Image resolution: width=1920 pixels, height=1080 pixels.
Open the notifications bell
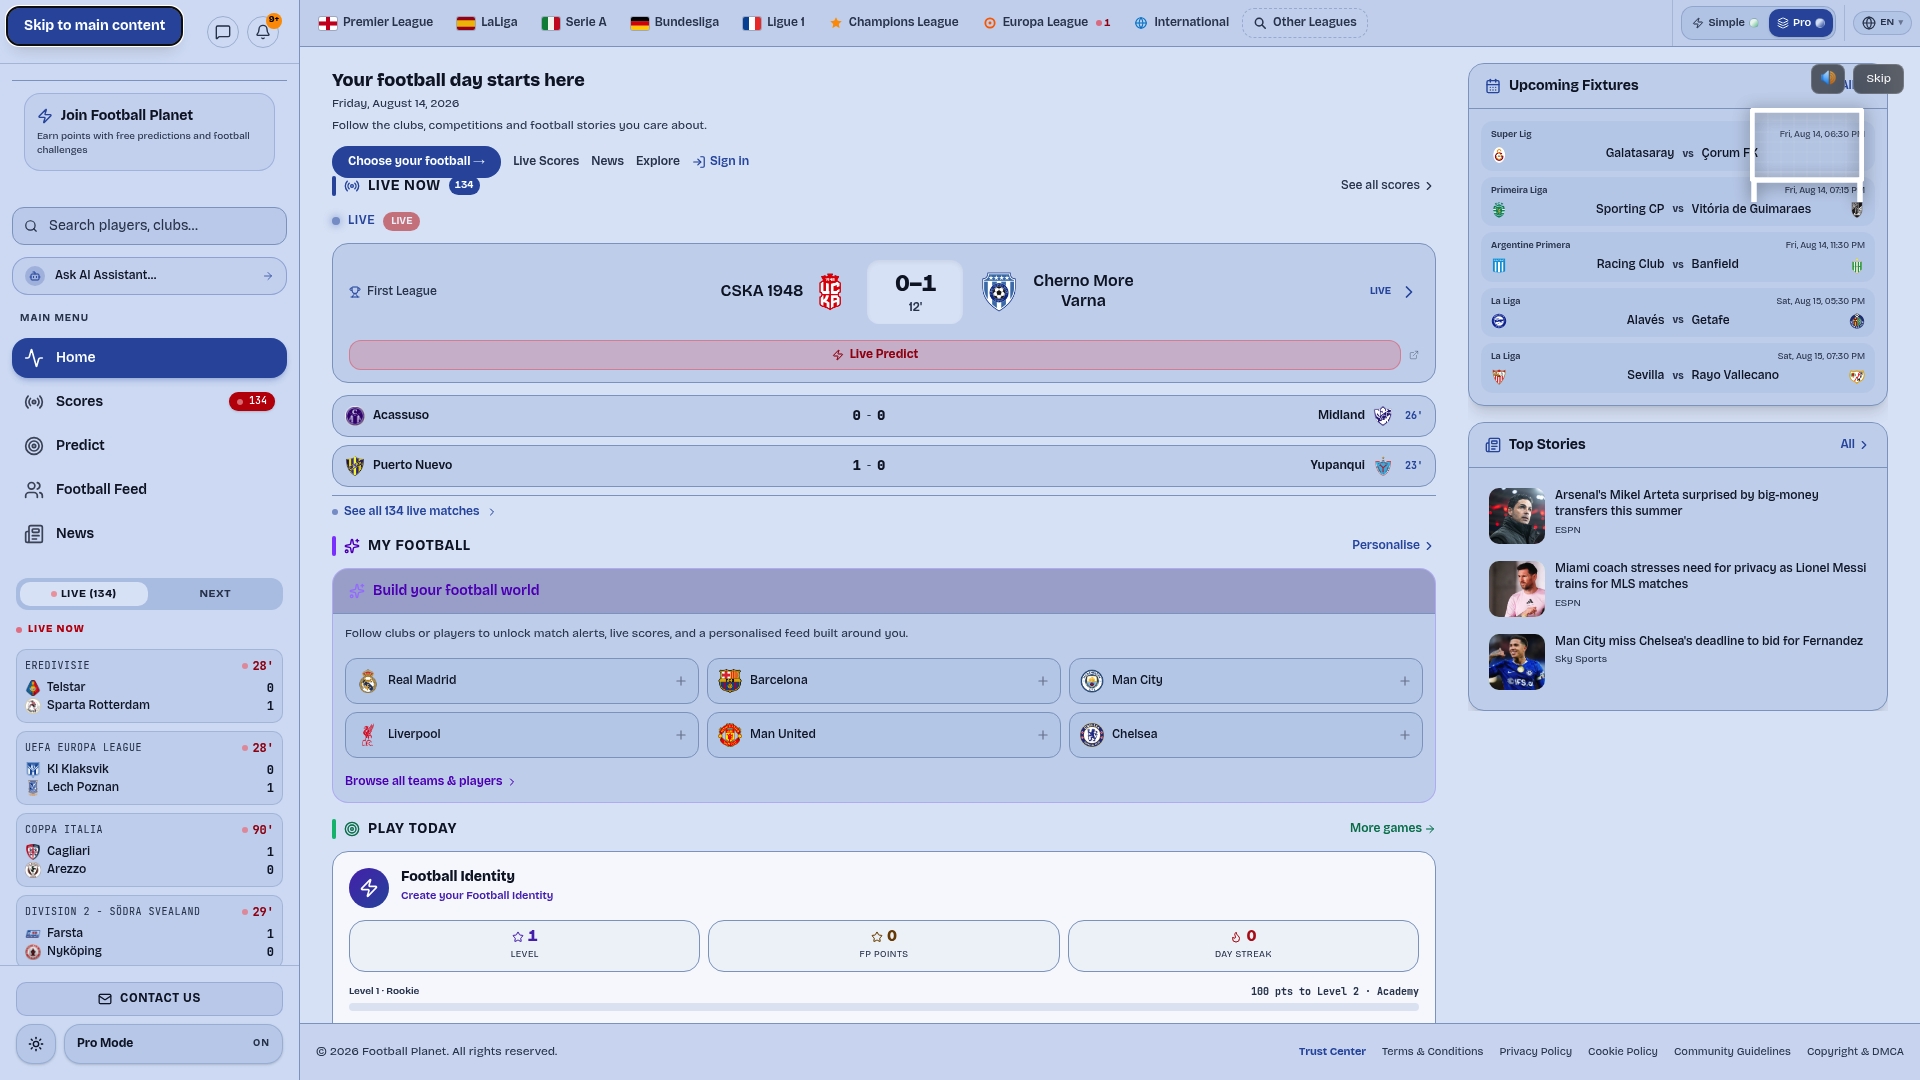[263, 32]
